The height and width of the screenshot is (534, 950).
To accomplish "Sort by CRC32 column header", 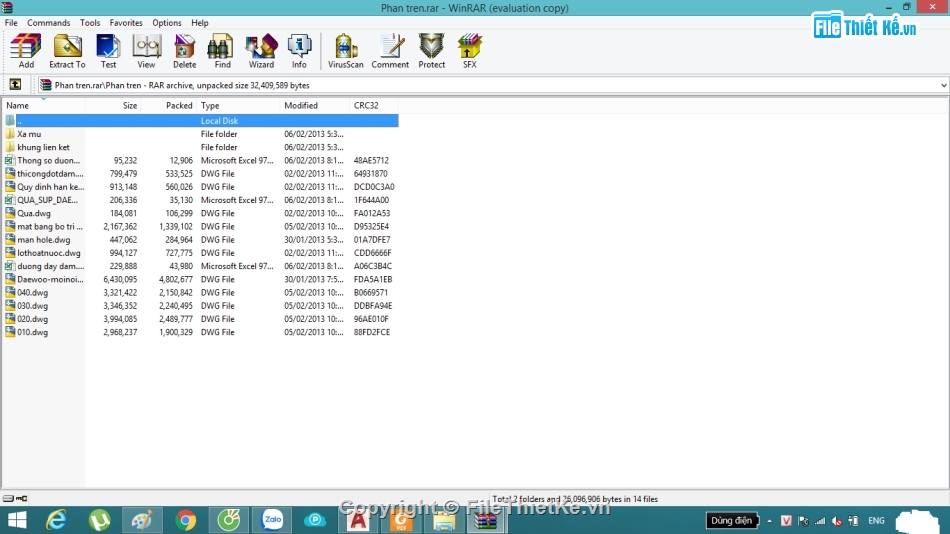I will coord(373,105).
